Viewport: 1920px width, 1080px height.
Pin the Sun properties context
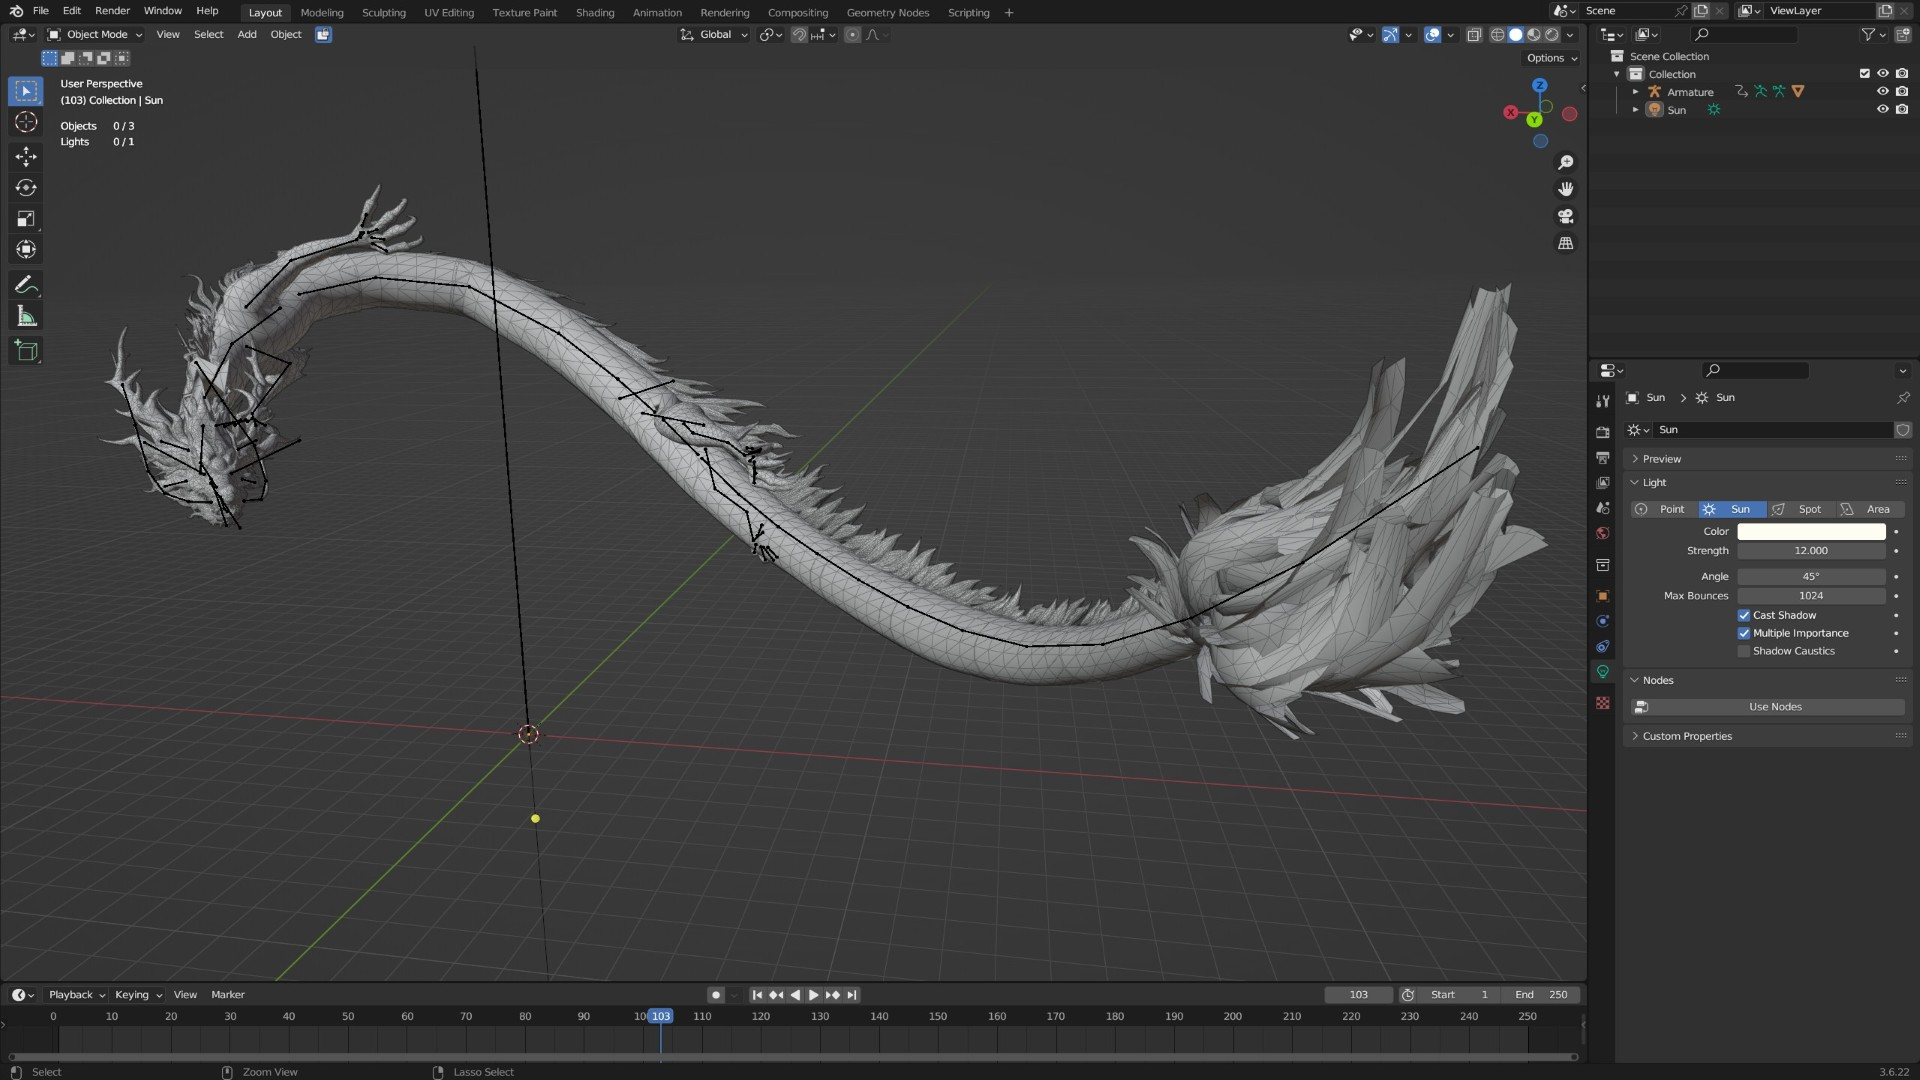point(1903,398)
